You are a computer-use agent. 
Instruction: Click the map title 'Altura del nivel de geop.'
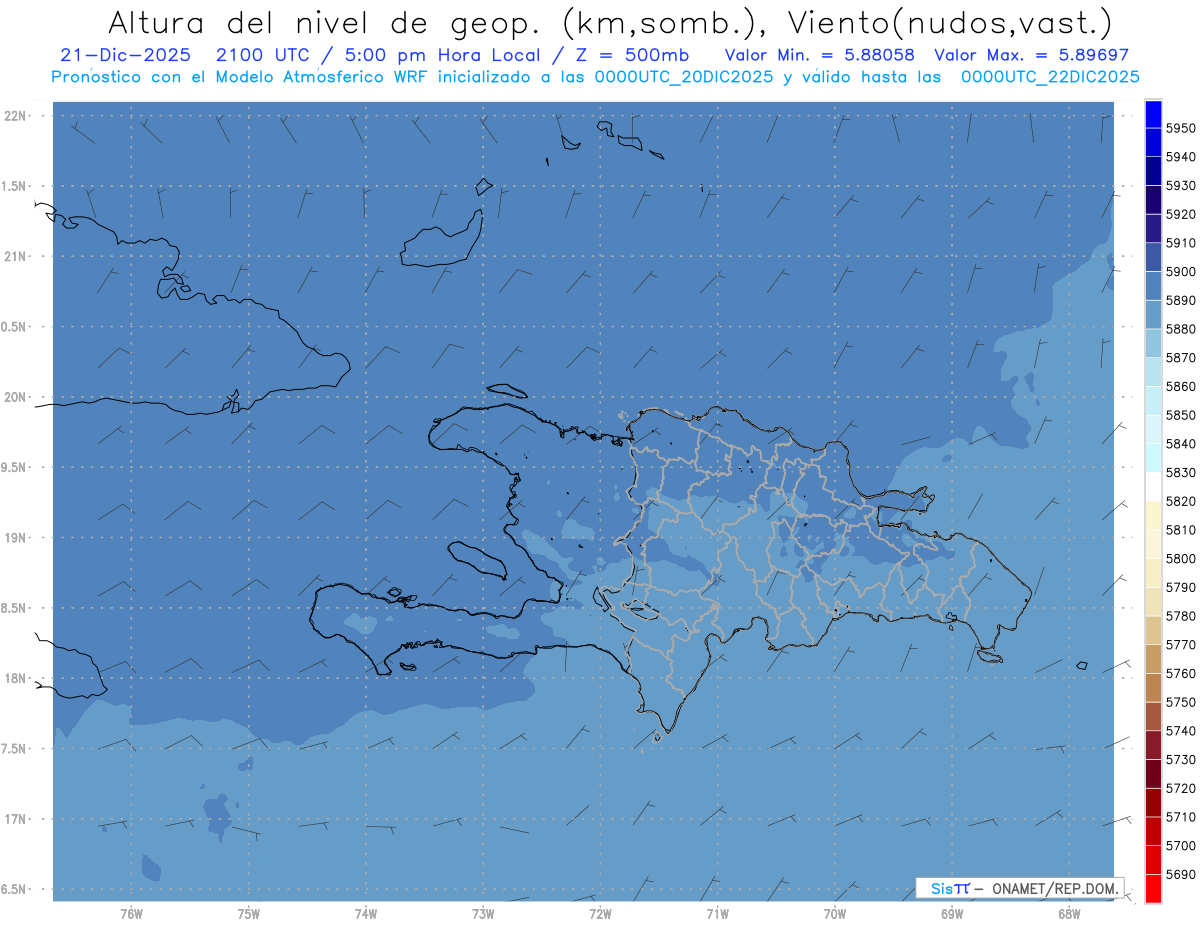[327, 23]
